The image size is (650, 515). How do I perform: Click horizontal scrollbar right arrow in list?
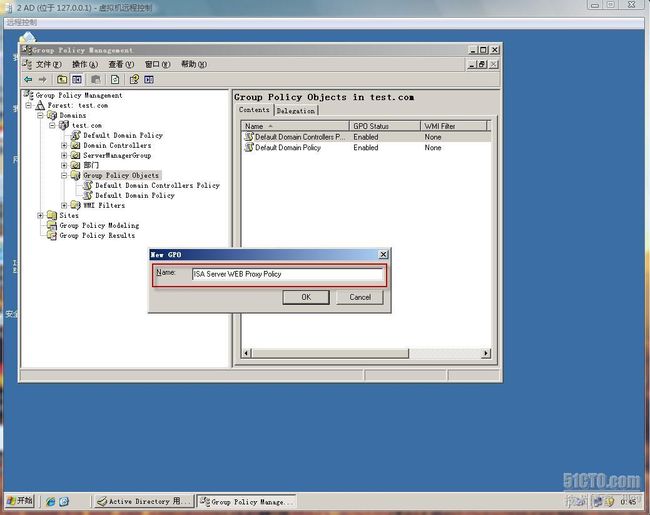coord(486,353)
